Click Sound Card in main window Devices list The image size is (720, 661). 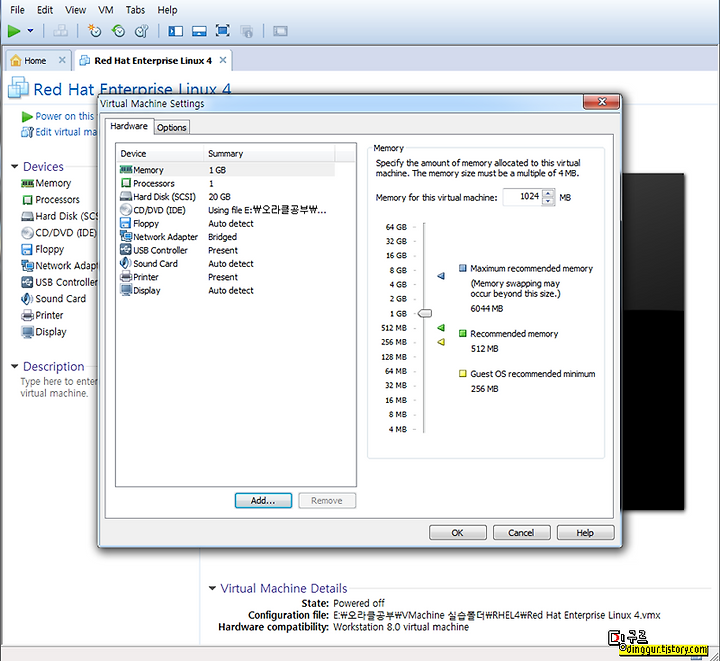pos(54,299)
